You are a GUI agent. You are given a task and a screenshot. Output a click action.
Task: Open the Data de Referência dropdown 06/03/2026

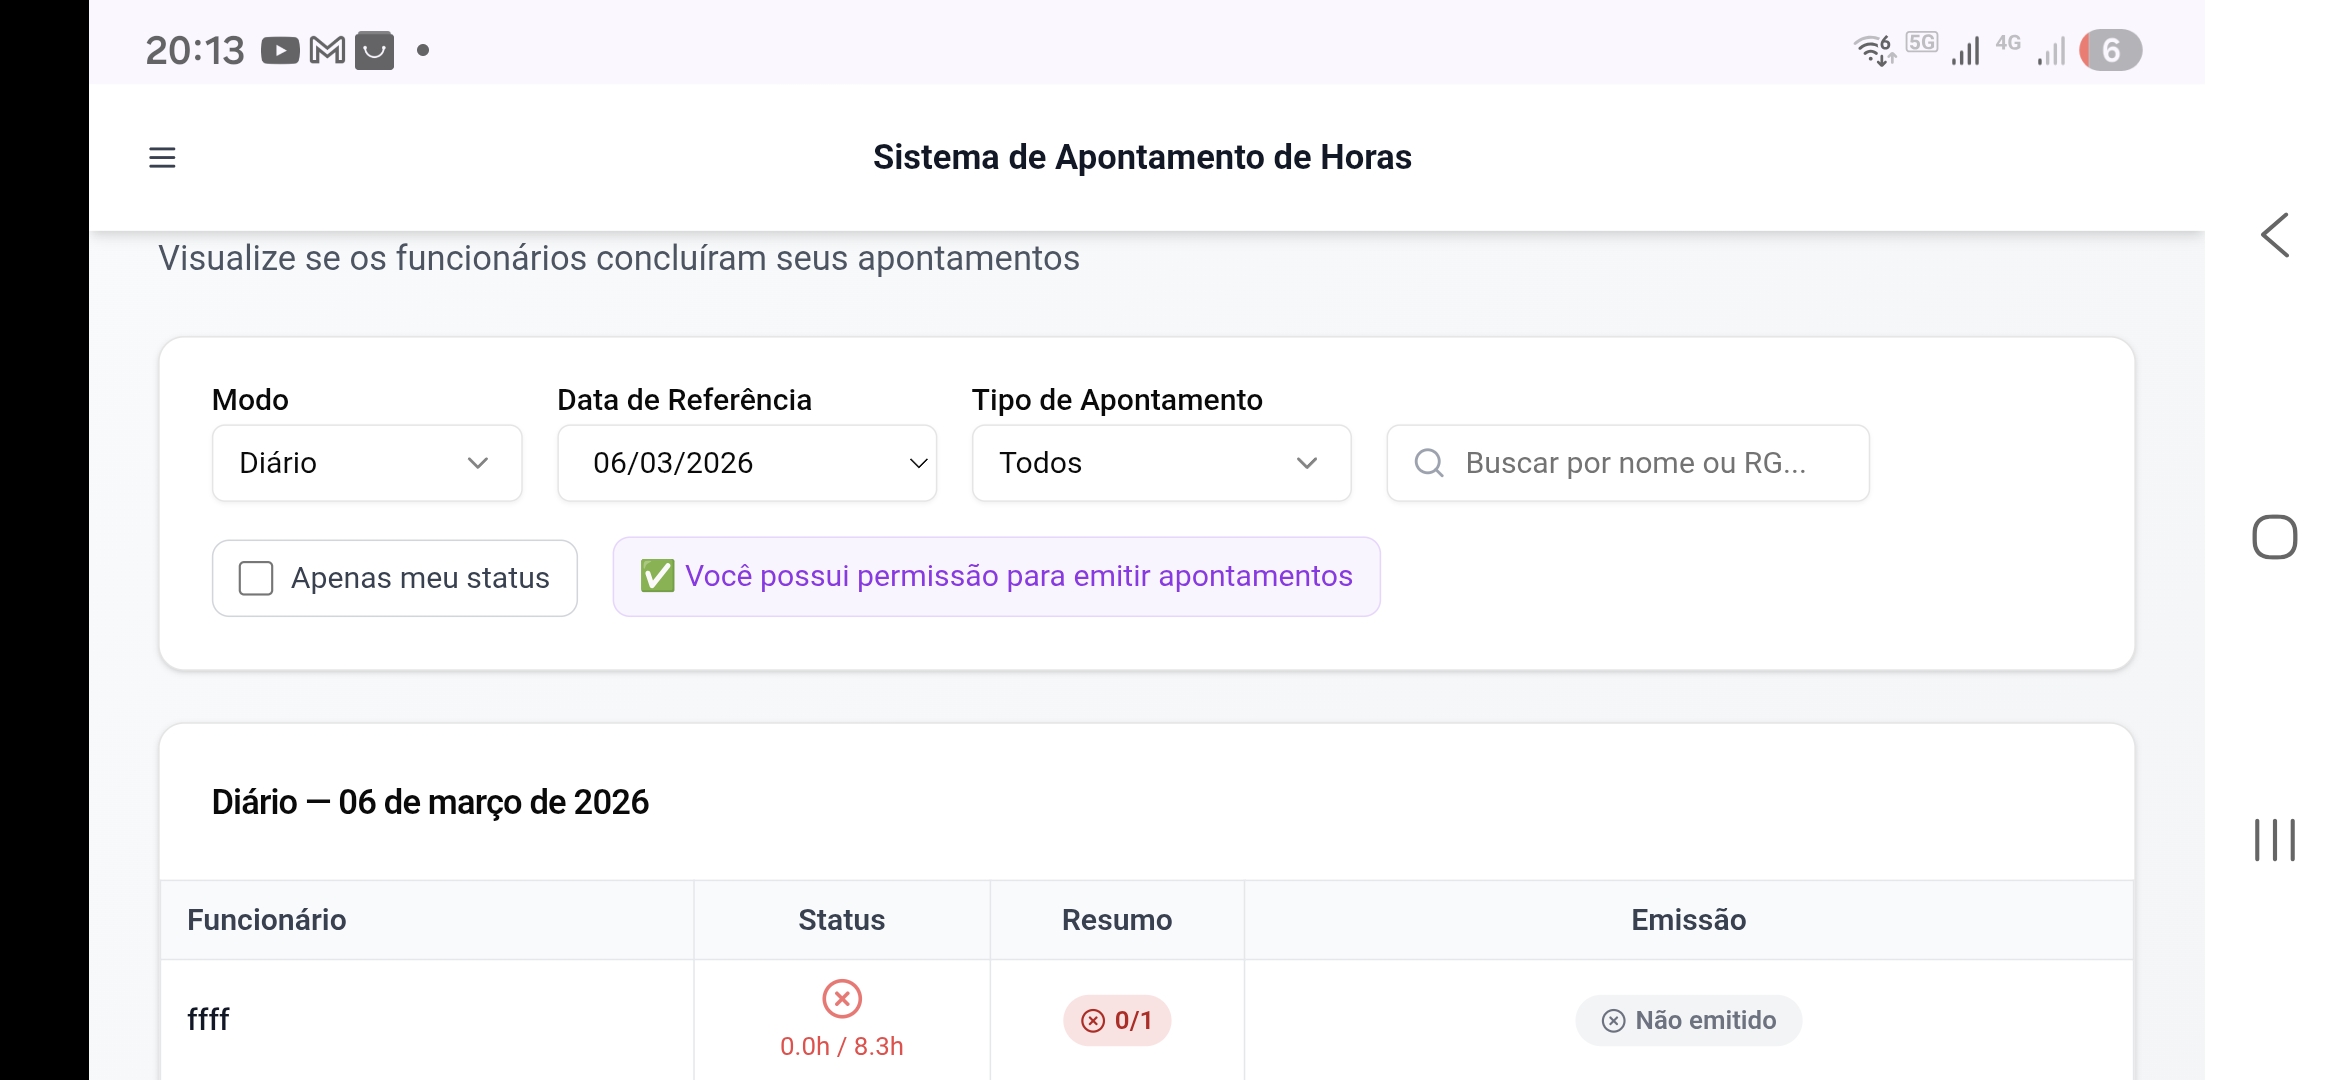pyautogui.click(x=747, y=463)
